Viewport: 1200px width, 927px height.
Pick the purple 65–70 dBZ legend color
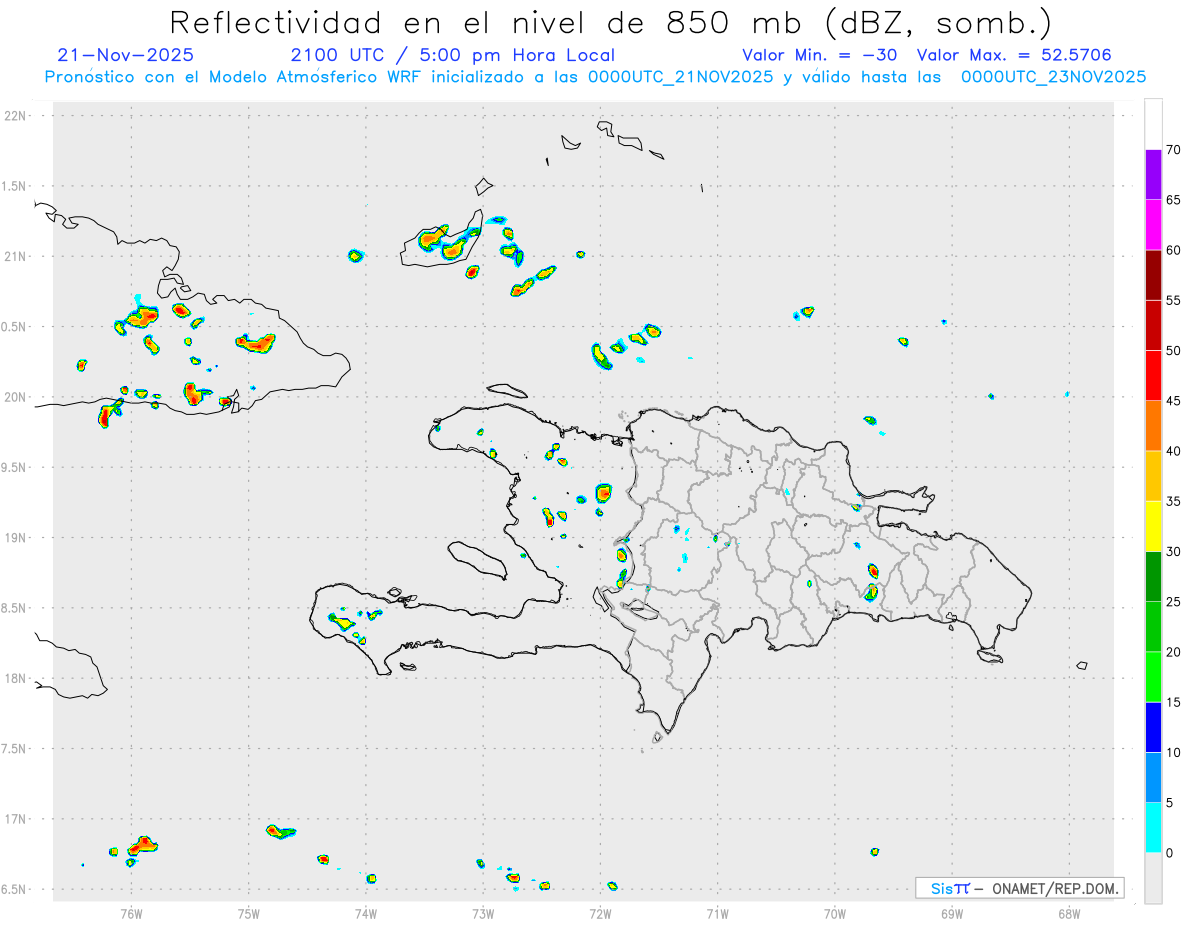tap(1153, 174)
